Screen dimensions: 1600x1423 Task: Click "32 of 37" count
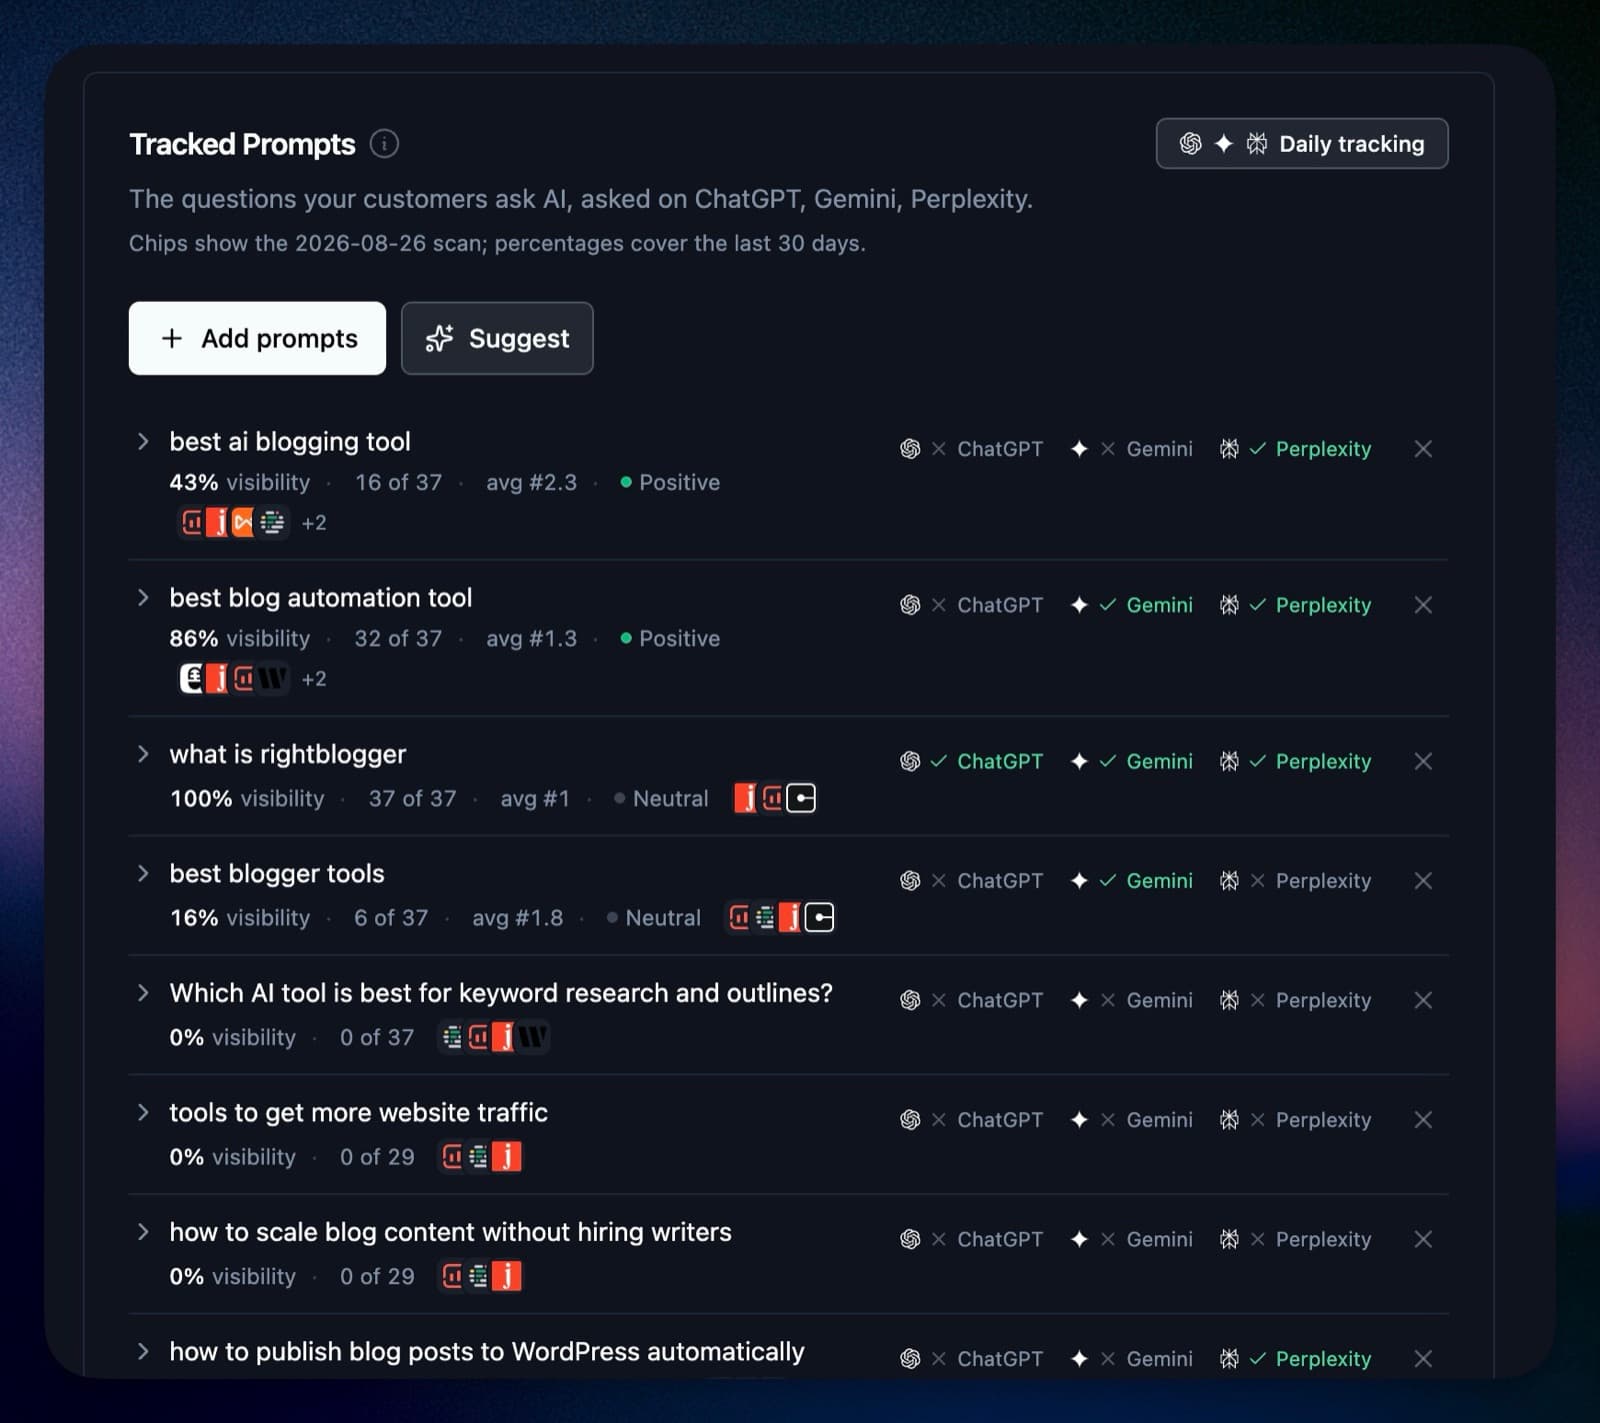click(x=398, y=638)
